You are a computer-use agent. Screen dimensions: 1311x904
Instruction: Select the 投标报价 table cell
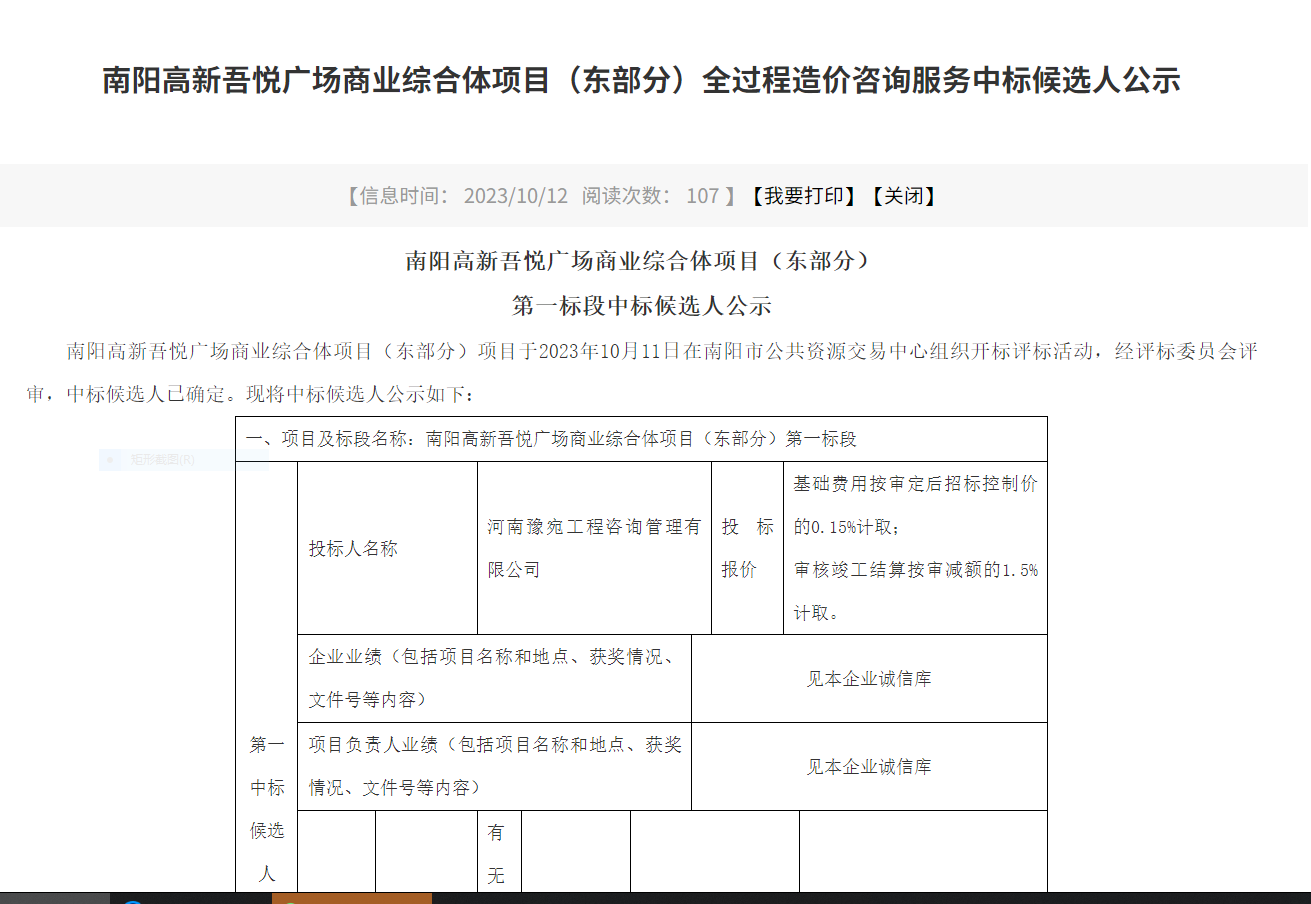point(747,548)
